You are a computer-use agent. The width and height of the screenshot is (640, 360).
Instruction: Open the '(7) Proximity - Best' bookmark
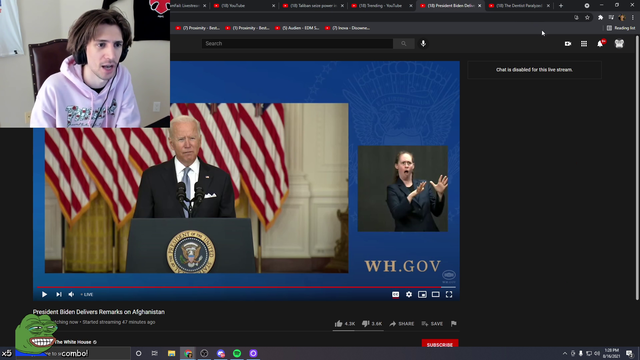pos(198,28)
